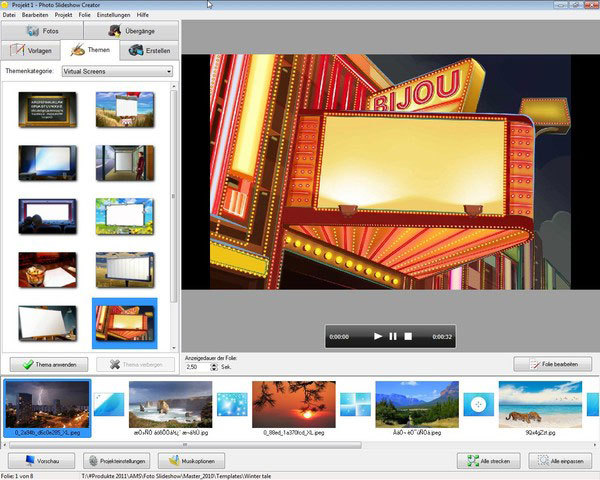Click the Anzeigedauer der Folie input field
Image resolution: width=600 pixels, height=480 pixels.
pyautogui.click(x=197, y=367)
